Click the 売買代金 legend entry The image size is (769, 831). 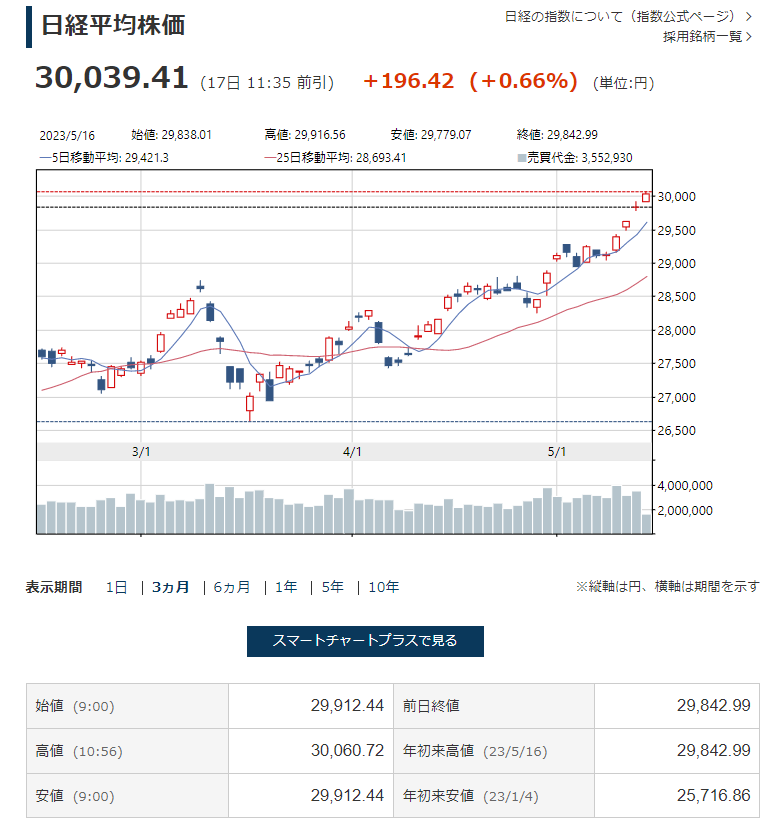coord(574,157)
